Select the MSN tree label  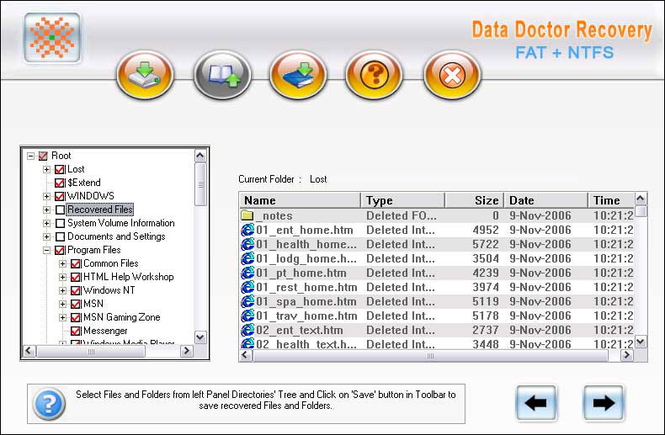coord(93,304)
